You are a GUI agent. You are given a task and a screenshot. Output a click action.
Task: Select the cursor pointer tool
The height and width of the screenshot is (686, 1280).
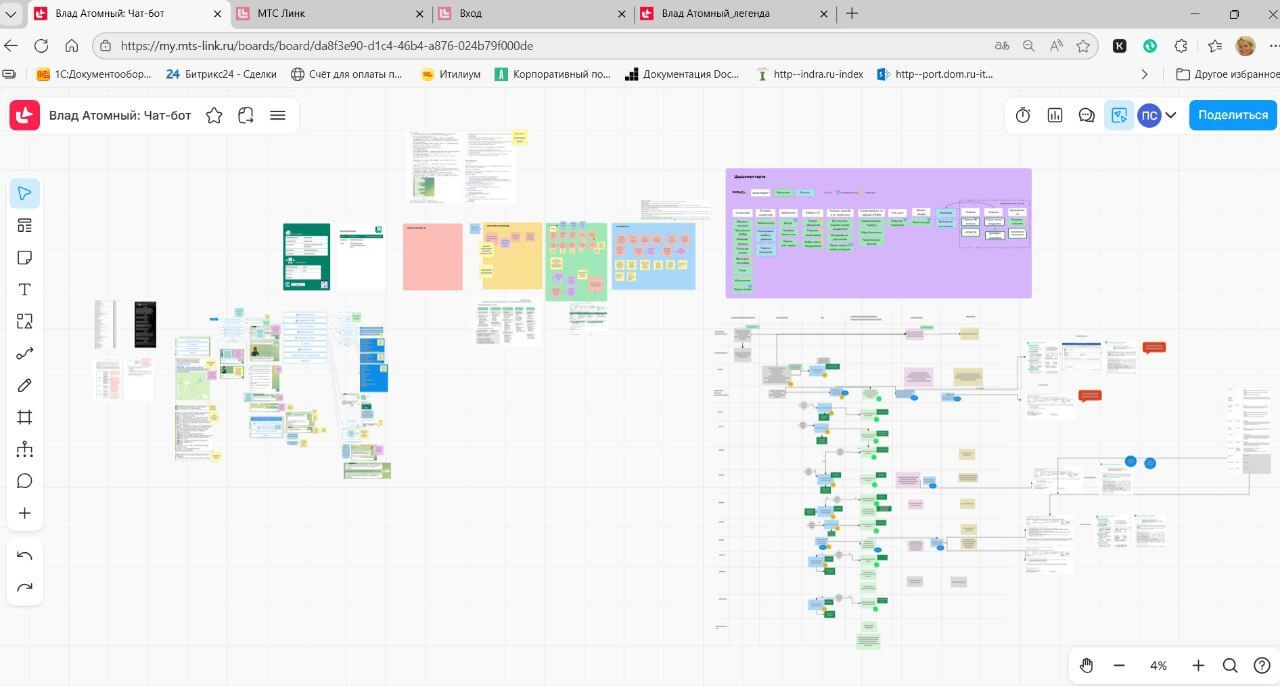[x=25, y=193]
